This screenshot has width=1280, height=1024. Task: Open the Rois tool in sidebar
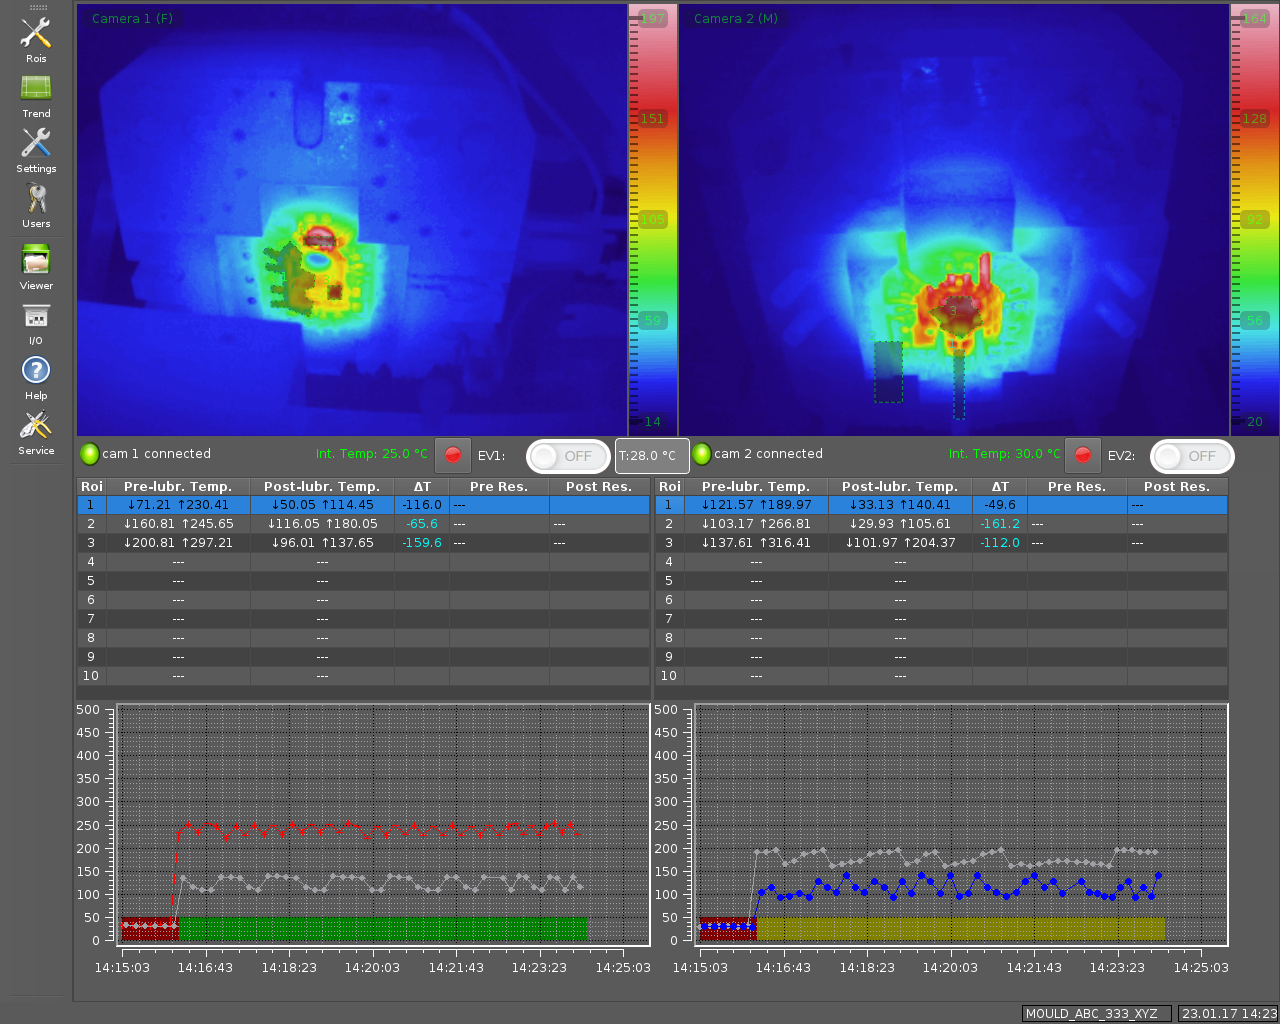36,35
